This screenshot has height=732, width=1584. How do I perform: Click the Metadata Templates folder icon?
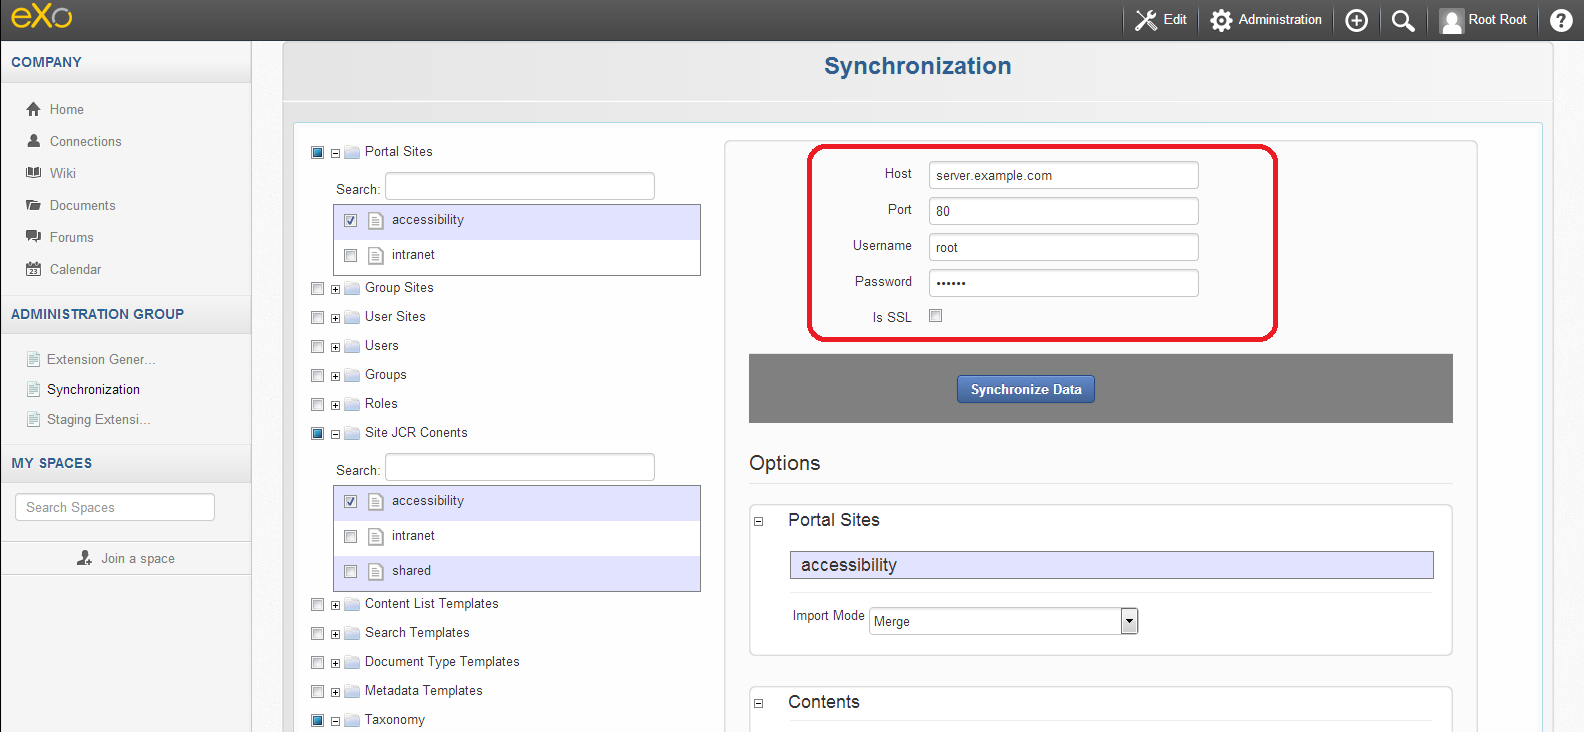pos(352,691)
